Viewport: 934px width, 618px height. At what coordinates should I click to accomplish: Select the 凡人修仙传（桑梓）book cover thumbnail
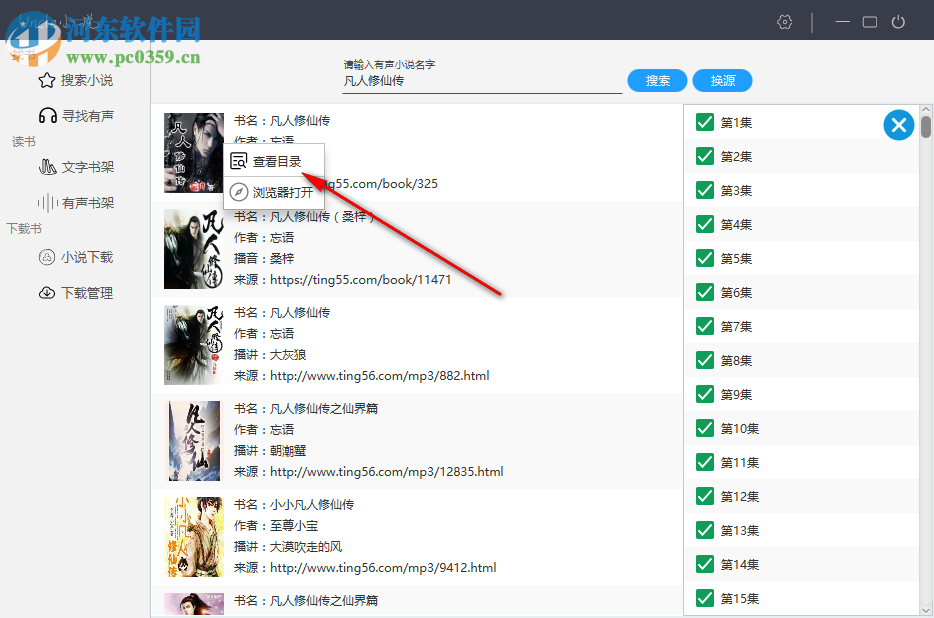[192, 249]
